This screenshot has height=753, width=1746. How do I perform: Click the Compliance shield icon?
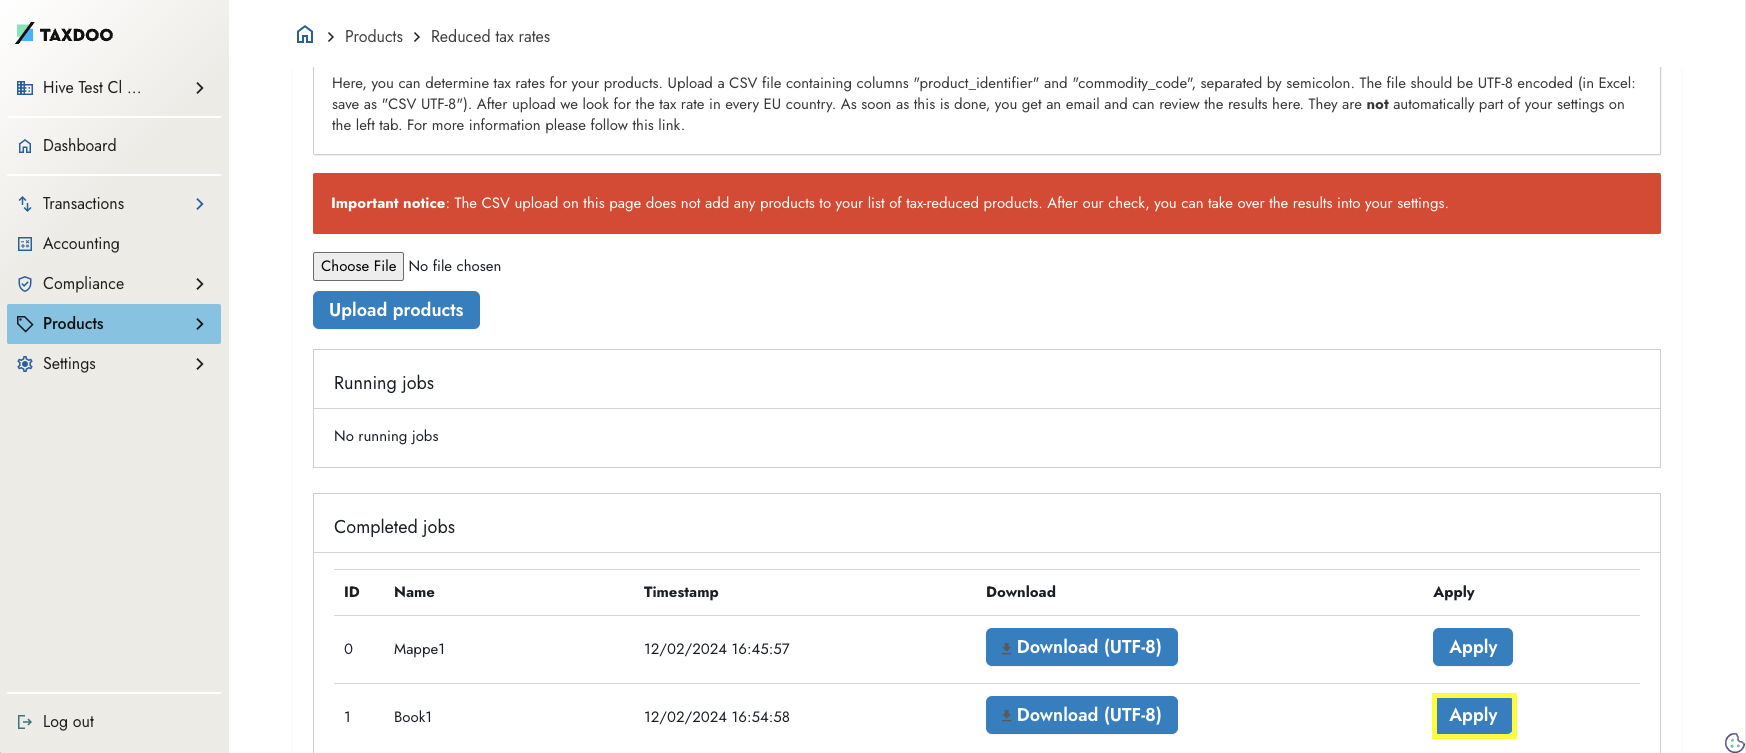(x=25, y=284)
